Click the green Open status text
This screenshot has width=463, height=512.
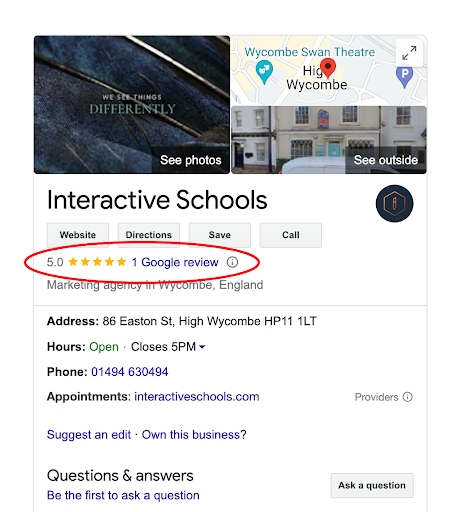[104, 347]
